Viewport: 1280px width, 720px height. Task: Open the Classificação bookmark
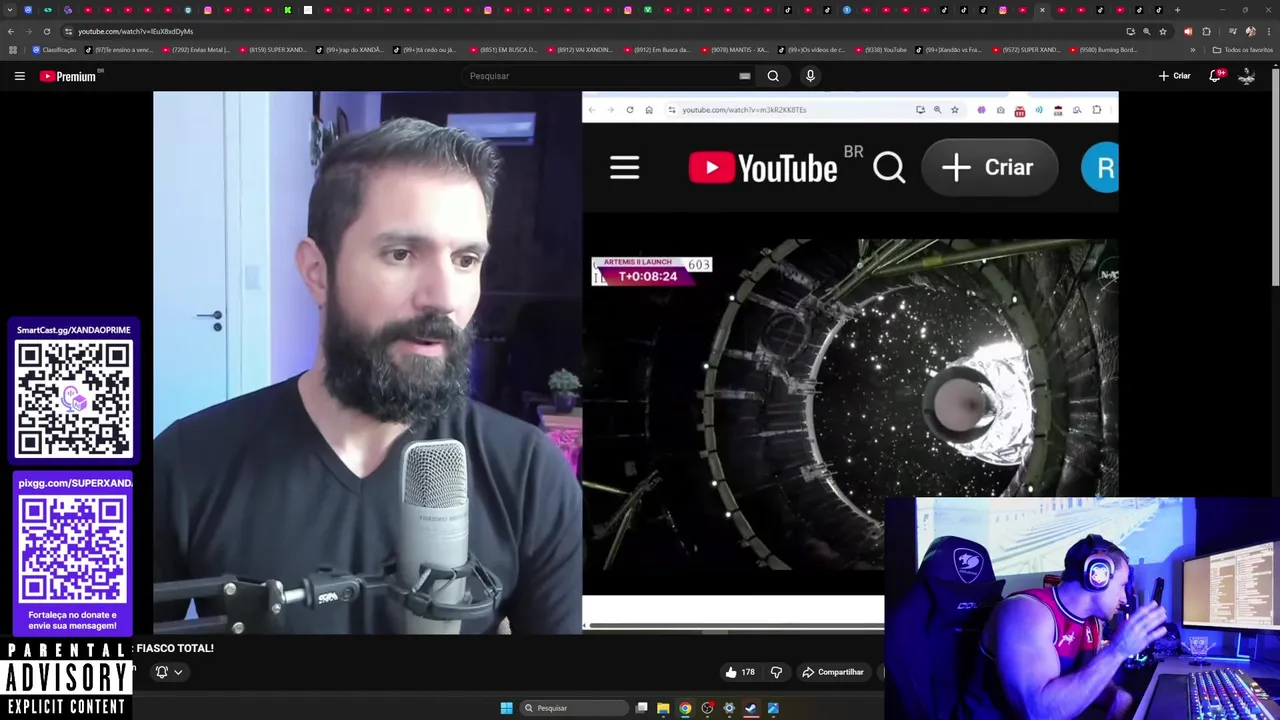(54, 49)
